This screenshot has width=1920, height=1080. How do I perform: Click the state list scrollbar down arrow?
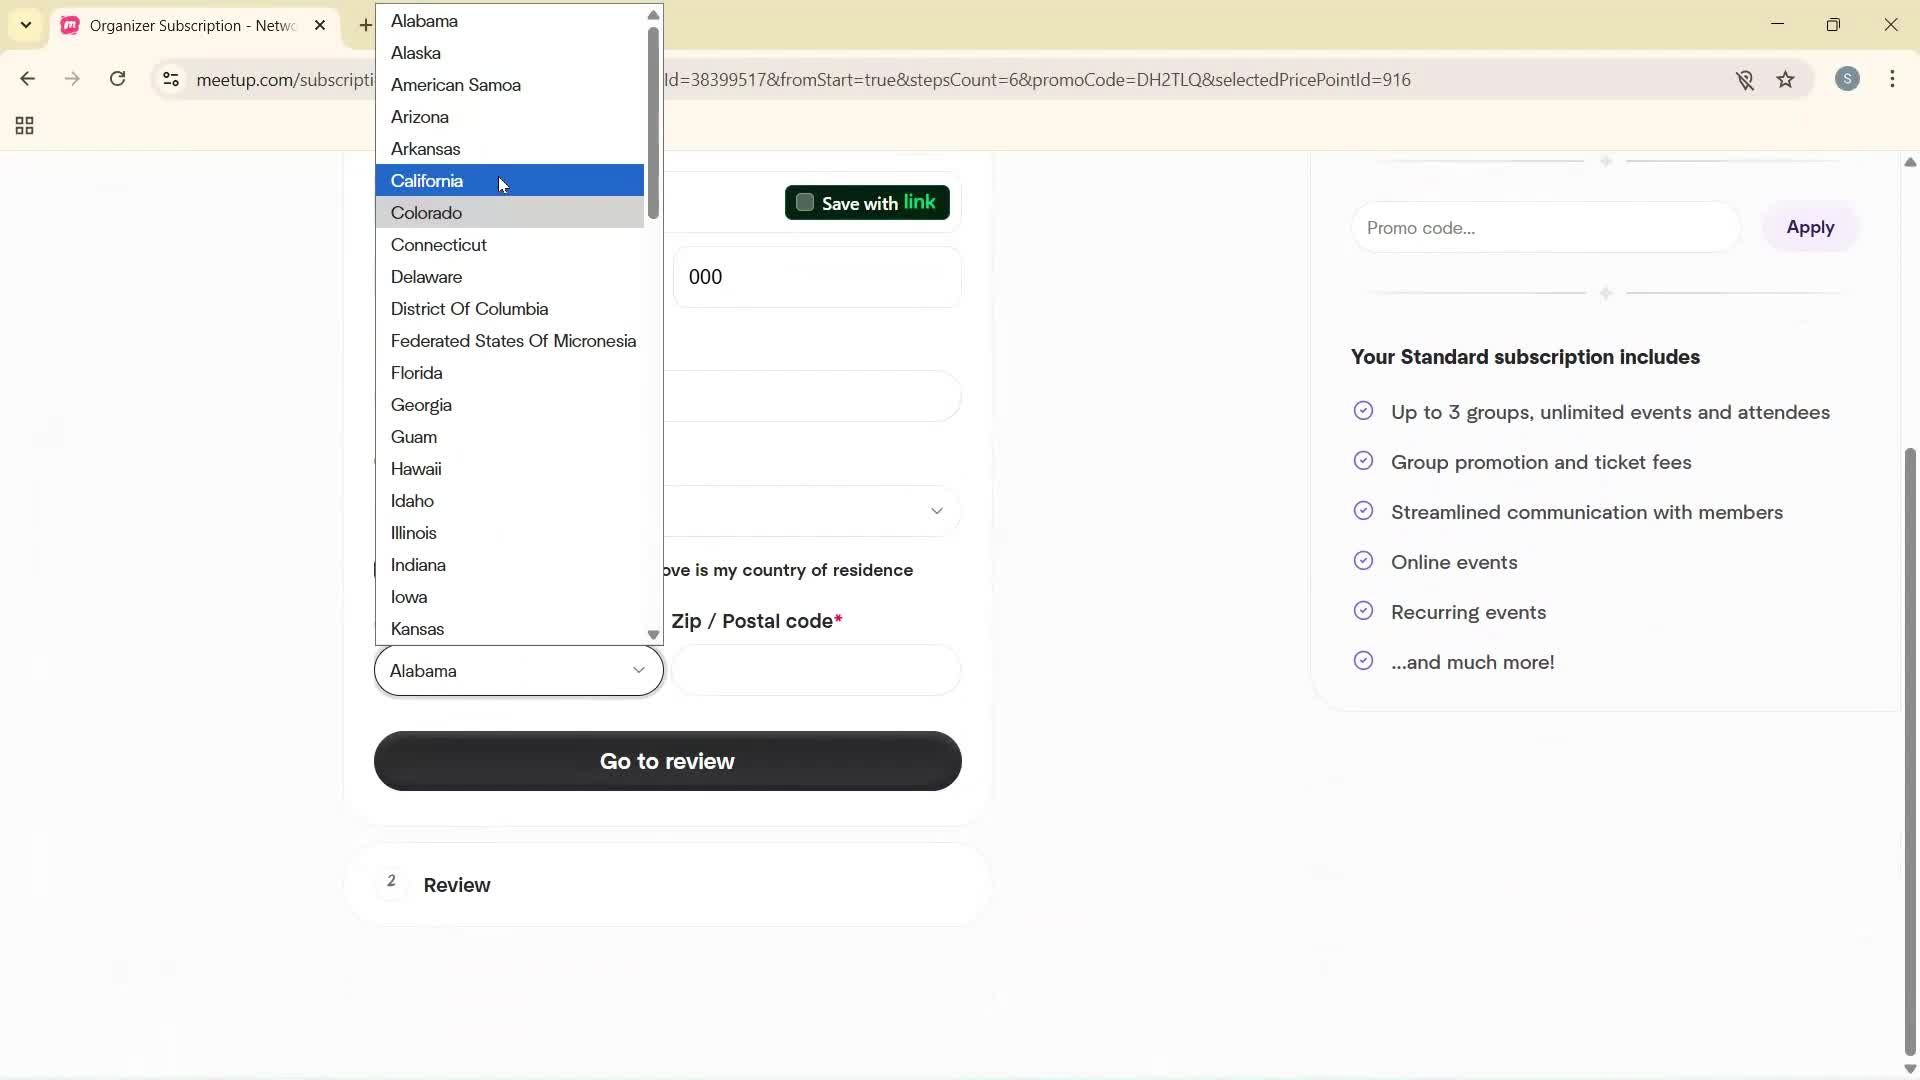(653, 634)
